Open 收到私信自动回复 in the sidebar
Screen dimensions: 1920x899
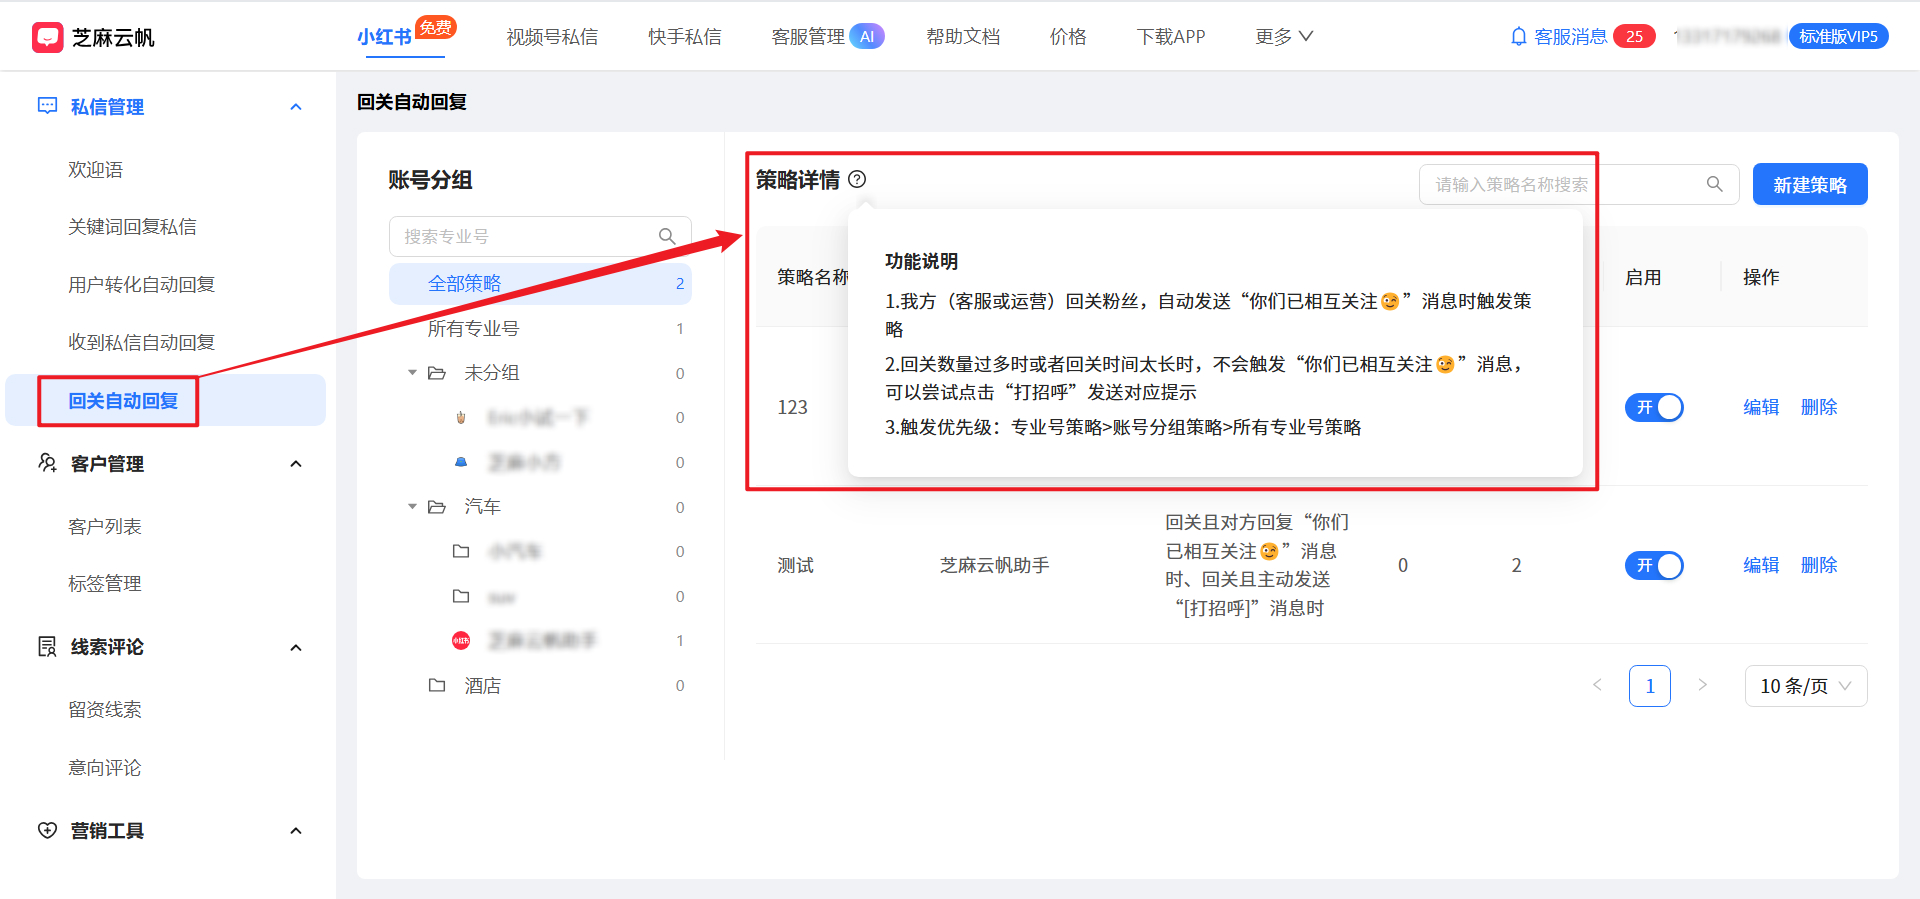(x=142, y=343)
